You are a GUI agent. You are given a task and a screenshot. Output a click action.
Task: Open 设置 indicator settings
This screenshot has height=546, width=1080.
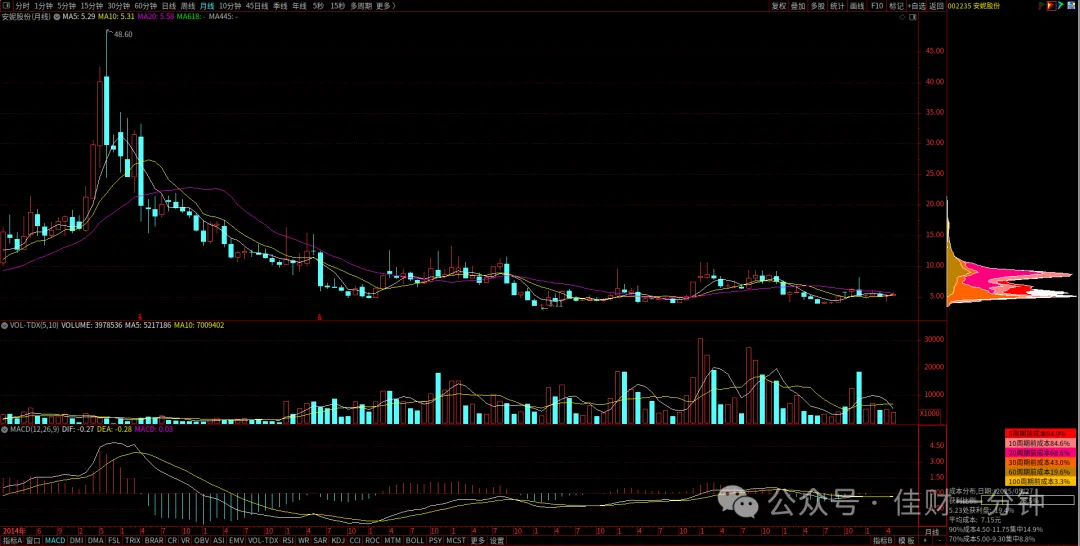(x=497, y=540)
